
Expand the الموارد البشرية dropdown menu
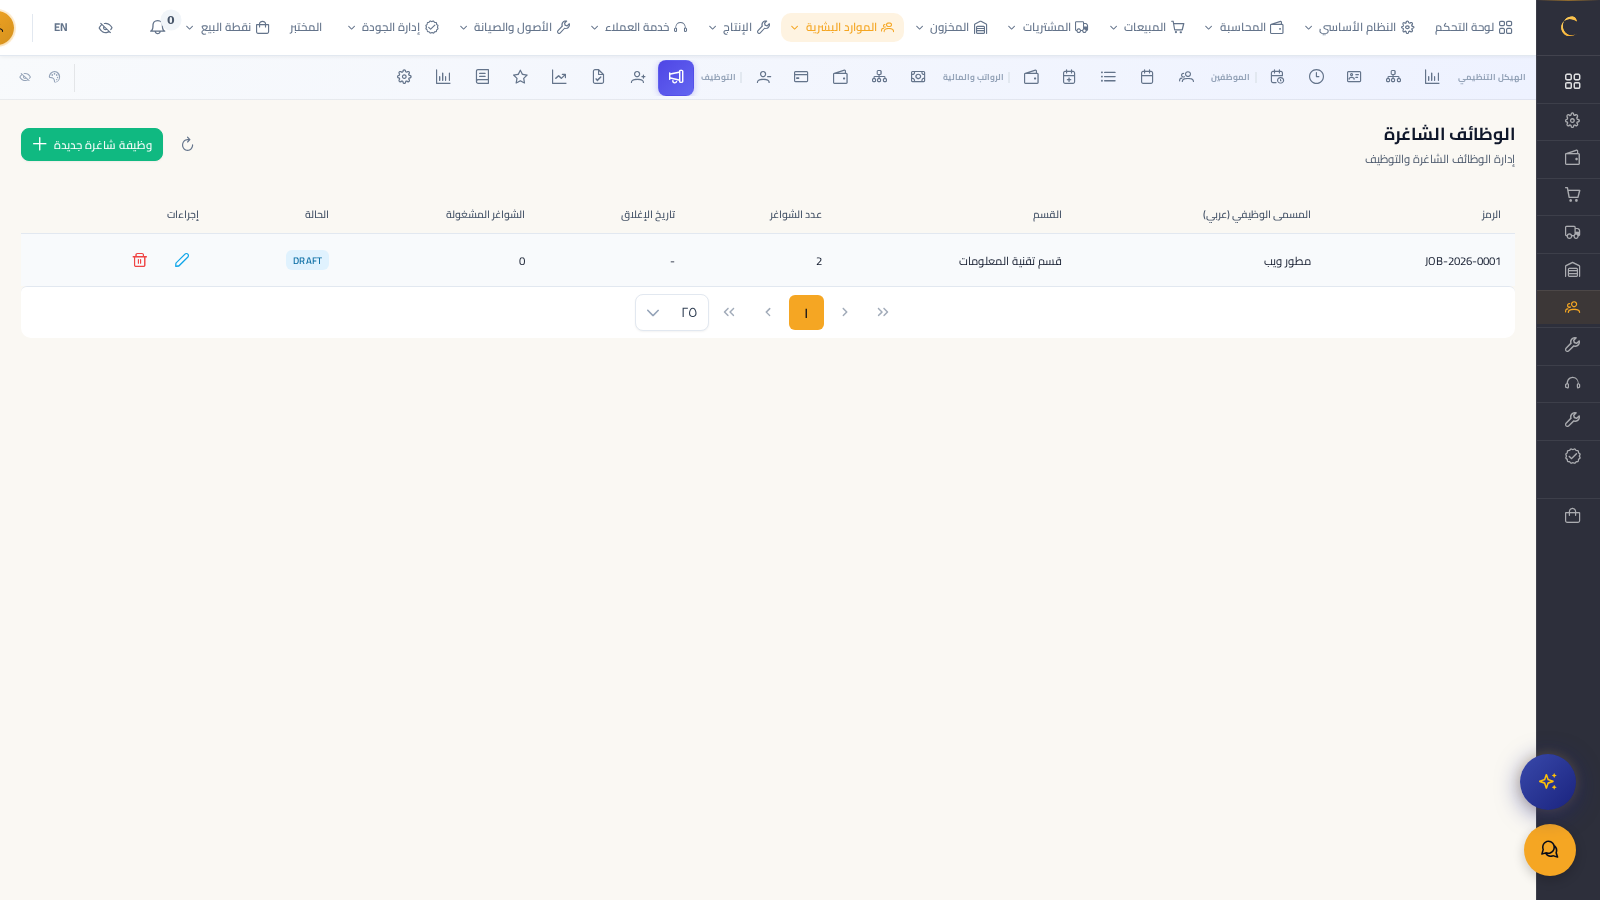[x=842, y=27]
